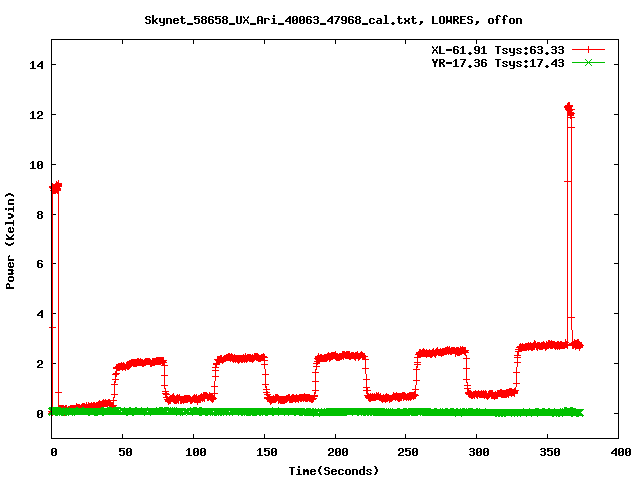Screen dimensions: 640x480
Task: Click the red legend line sample marker
Action: pyautogui.click(x=588, y=50)
